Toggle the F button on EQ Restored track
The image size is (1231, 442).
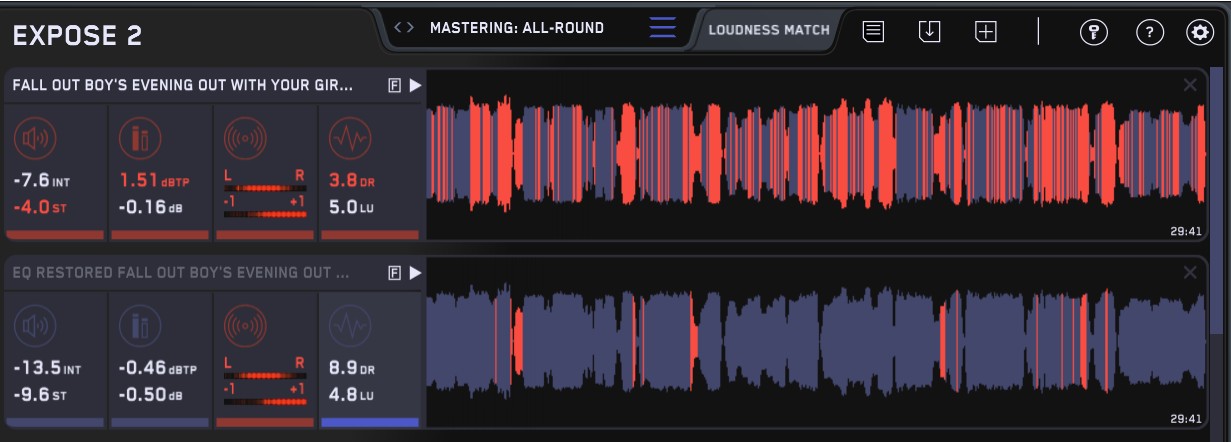click(x=395, y=273)
